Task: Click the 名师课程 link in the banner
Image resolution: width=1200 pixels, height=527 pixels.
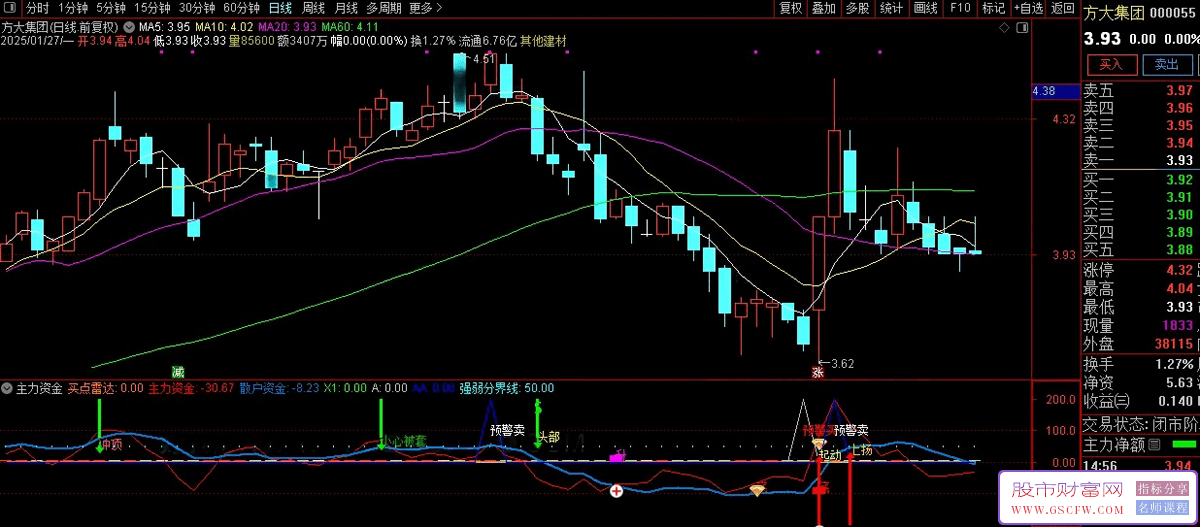Action: [1160, 507]
